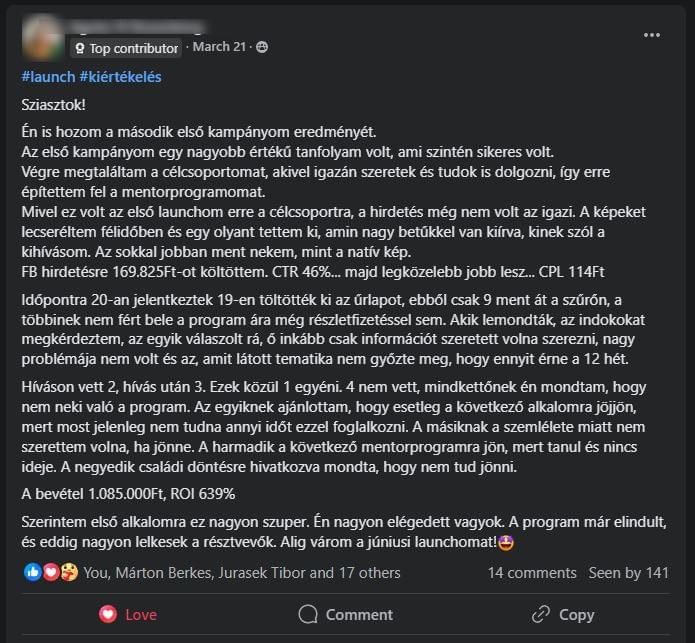Click the blurred author name
The image size is (695, 643).
tap(137, 26)
